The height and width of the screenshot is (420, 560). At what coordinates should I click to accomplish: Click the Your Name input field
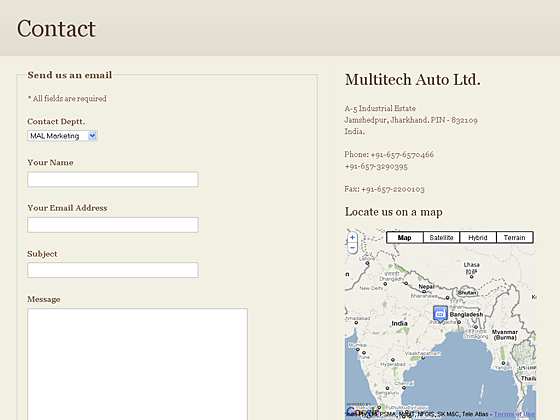tap(113, 179)
